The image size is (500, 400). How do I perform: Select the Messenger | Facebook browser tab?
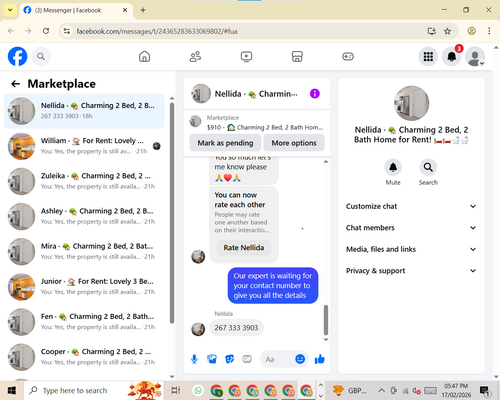click(76, 10)
